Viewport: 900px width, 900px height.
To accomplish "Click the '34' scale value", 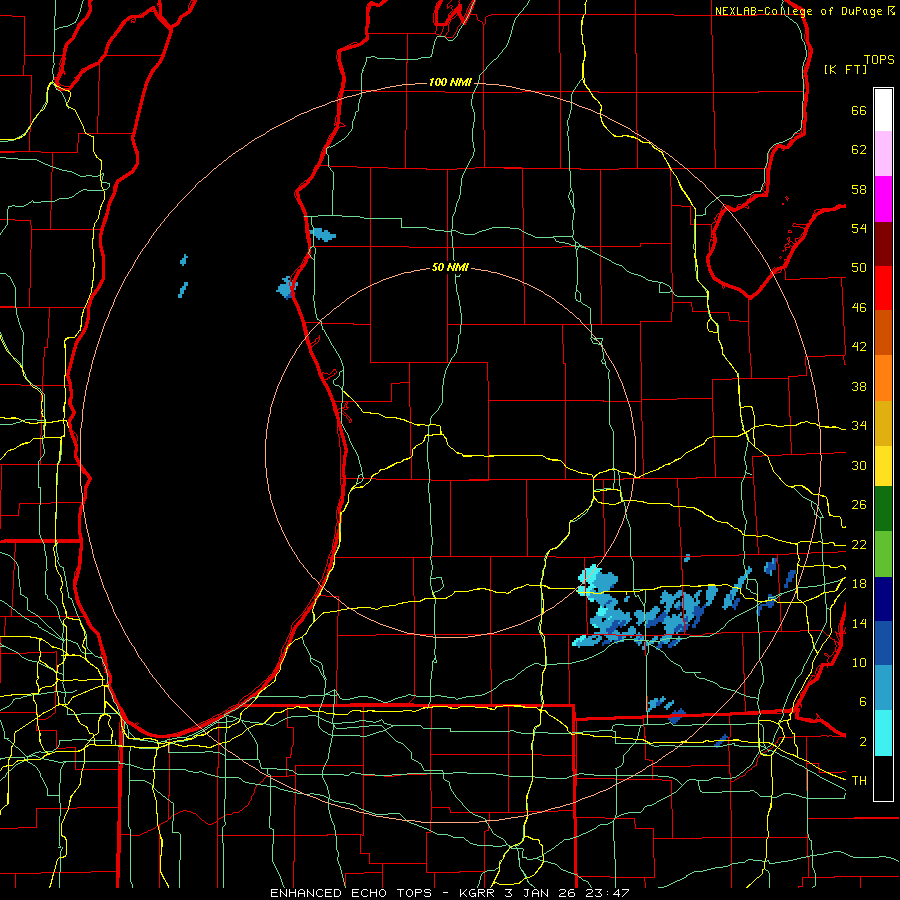I will (x=859, y=426).
